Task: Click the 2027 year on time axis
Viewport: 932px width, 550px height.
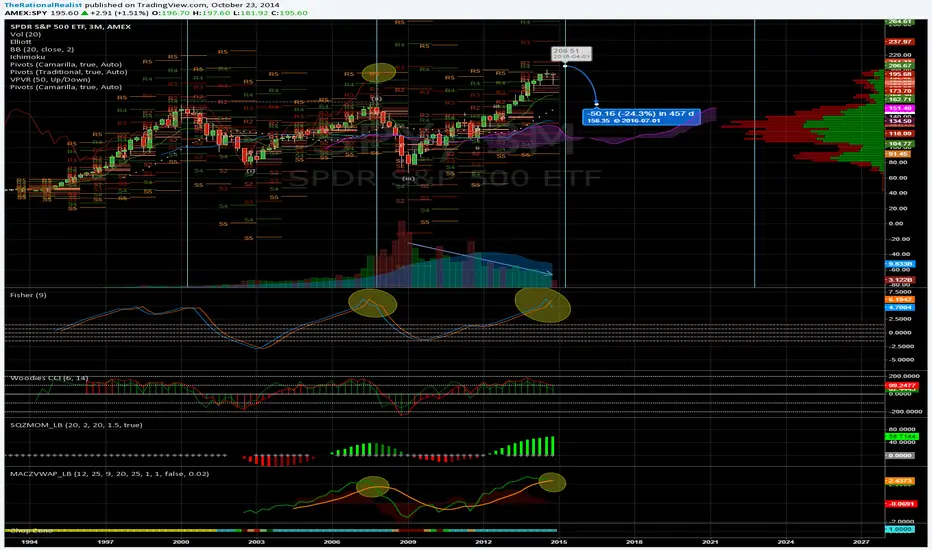Action: click(861, 542)
